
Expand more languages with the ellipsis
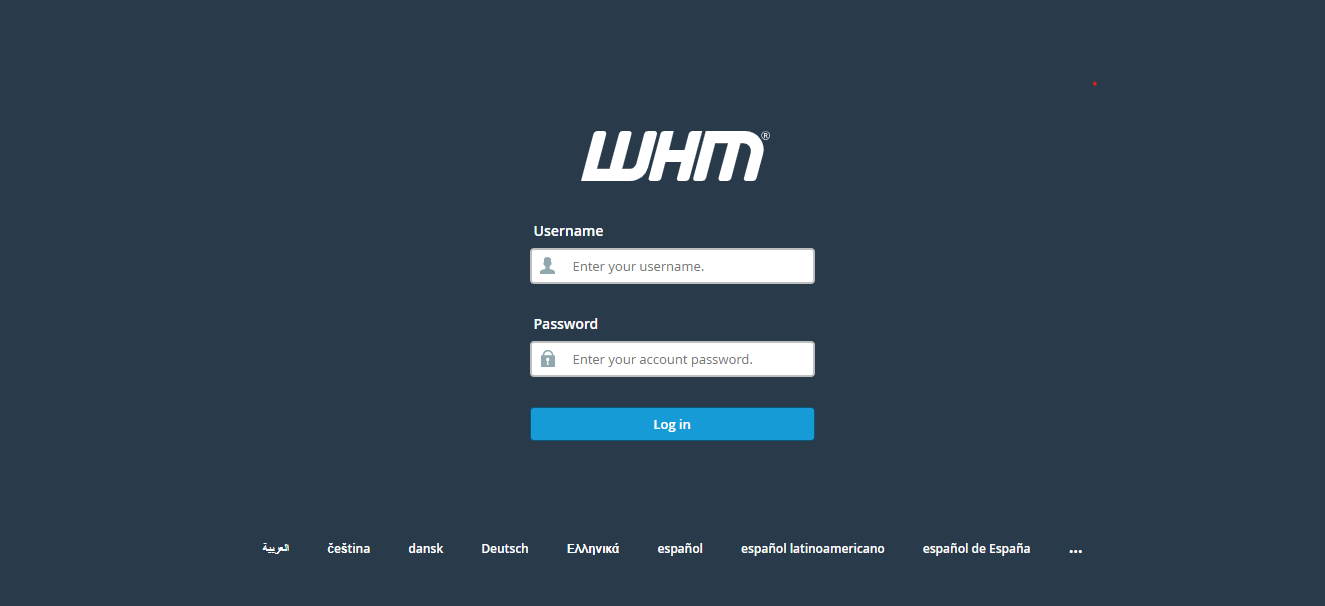pos(1076,550)
